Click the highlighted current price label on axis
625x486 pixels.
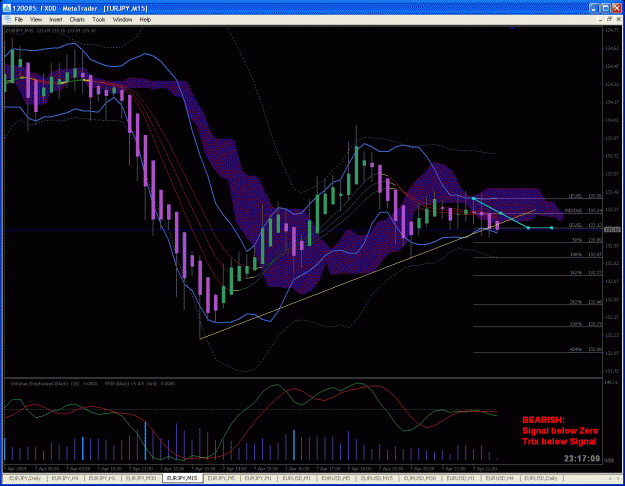click(612, 229)
